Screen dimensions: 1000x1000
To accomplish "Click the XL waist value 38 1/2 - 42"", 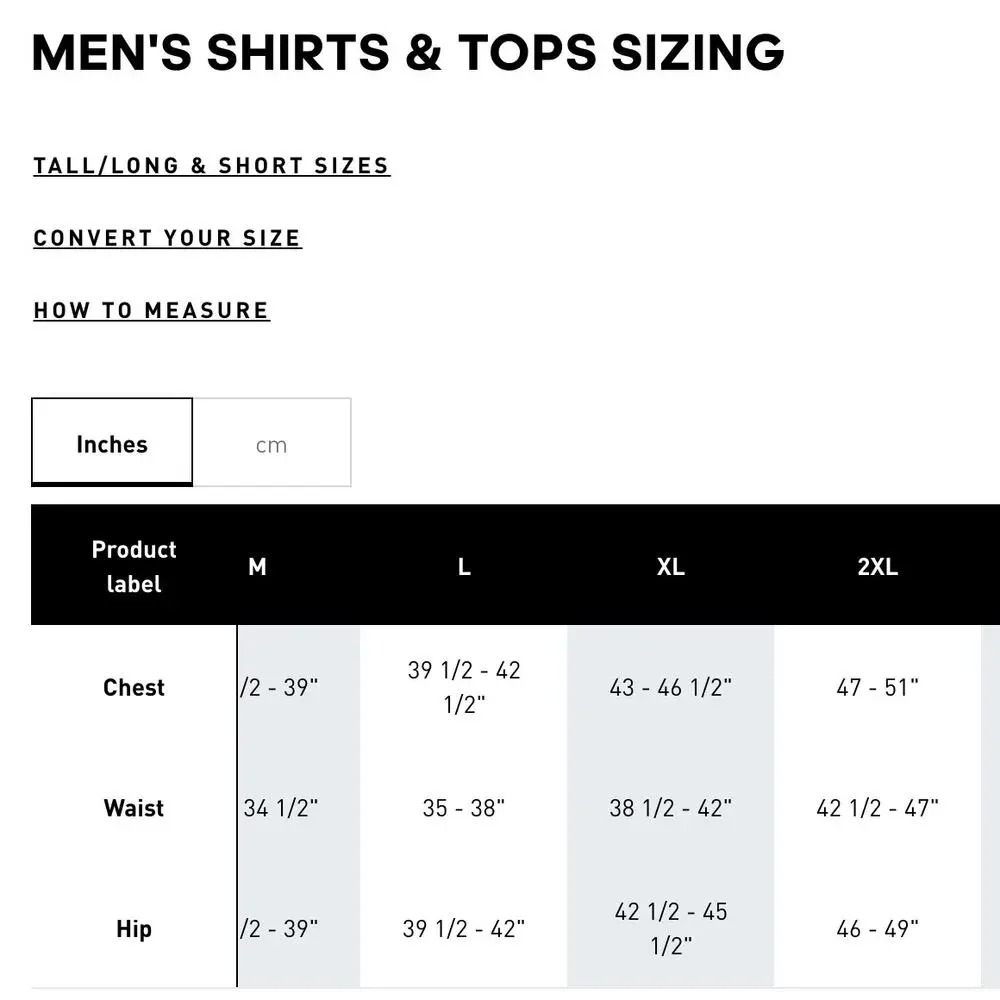I will coord(671,808).
